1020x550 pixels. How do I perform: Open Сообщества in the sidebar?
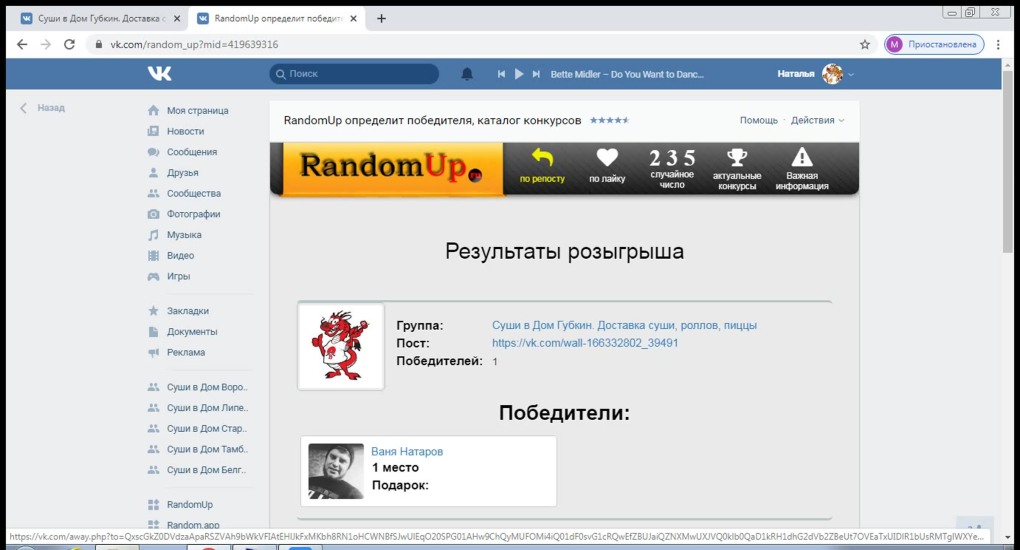click(194, 194)
